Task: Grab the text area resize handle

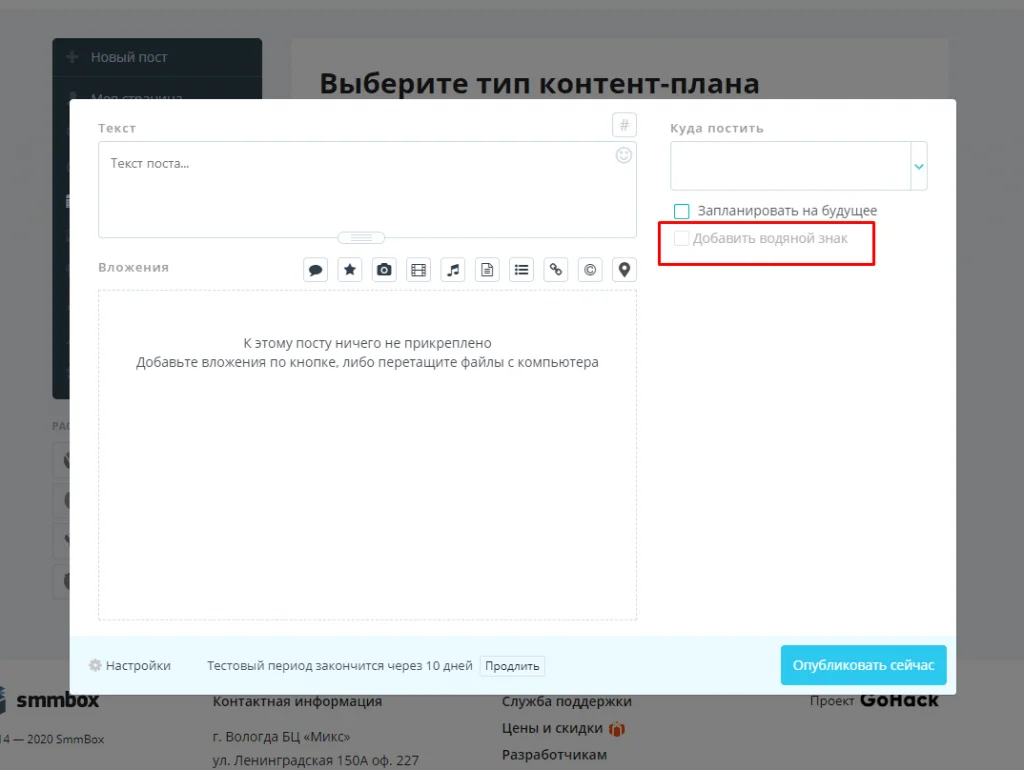Action: pyautogui.click(x=361, y=237)
